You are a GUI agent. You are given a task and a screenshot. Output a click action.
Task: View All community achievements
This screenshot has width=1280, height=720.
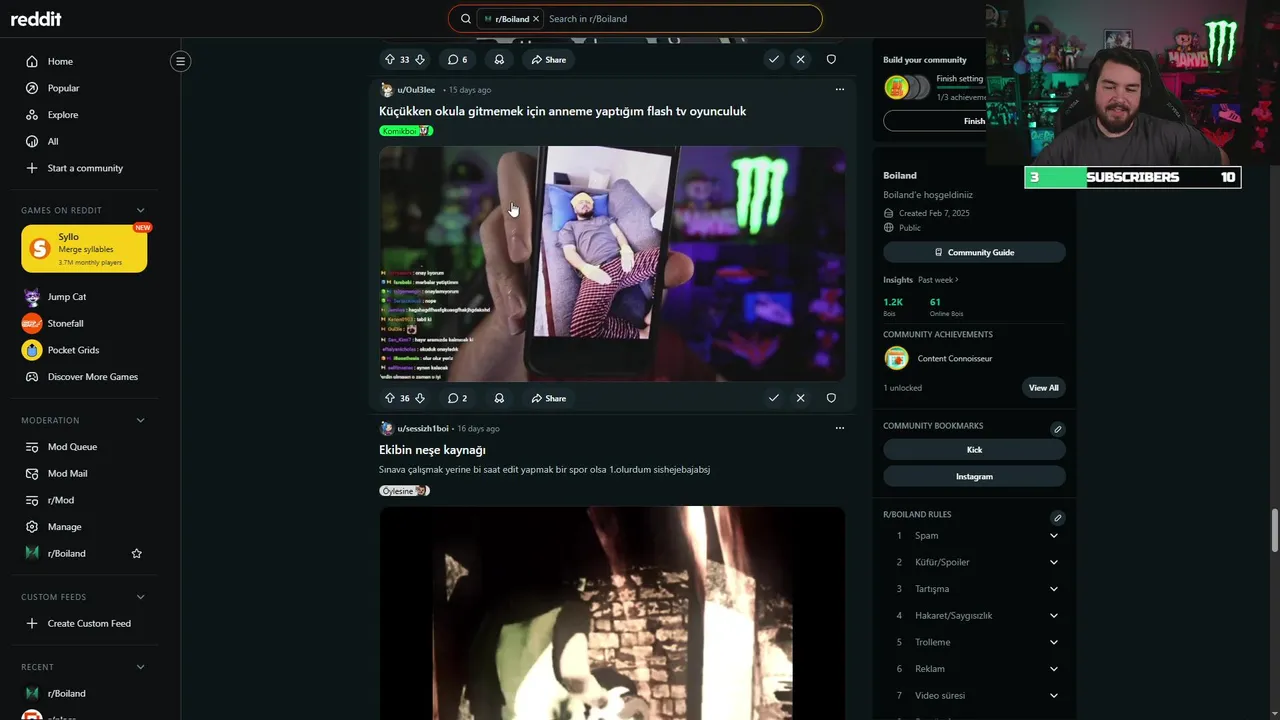point(1043,388)
